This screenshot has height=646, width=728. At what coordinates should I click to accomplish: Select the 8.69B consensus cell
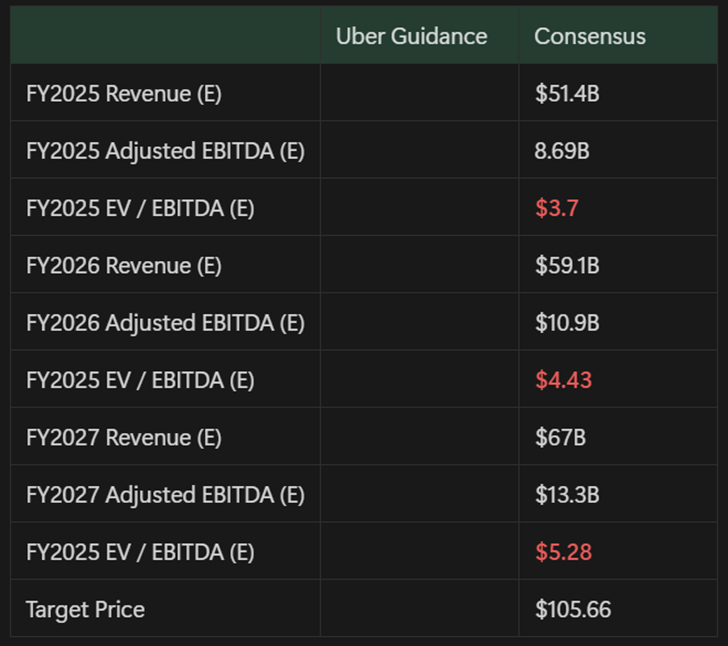pos(562,151)
